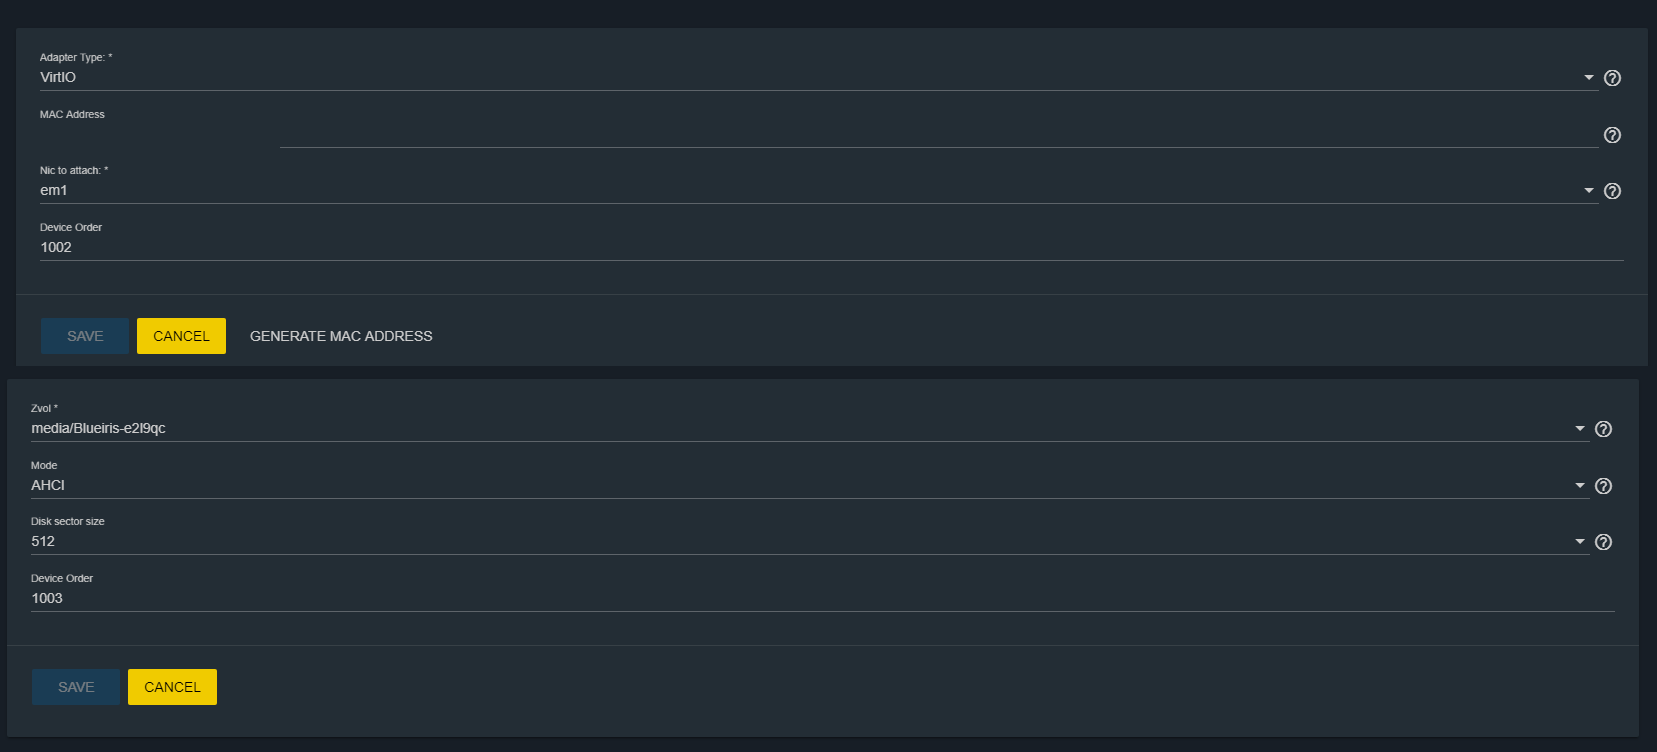Save the Zvol disk settings

pyautogui.click(x=76, y=687)
